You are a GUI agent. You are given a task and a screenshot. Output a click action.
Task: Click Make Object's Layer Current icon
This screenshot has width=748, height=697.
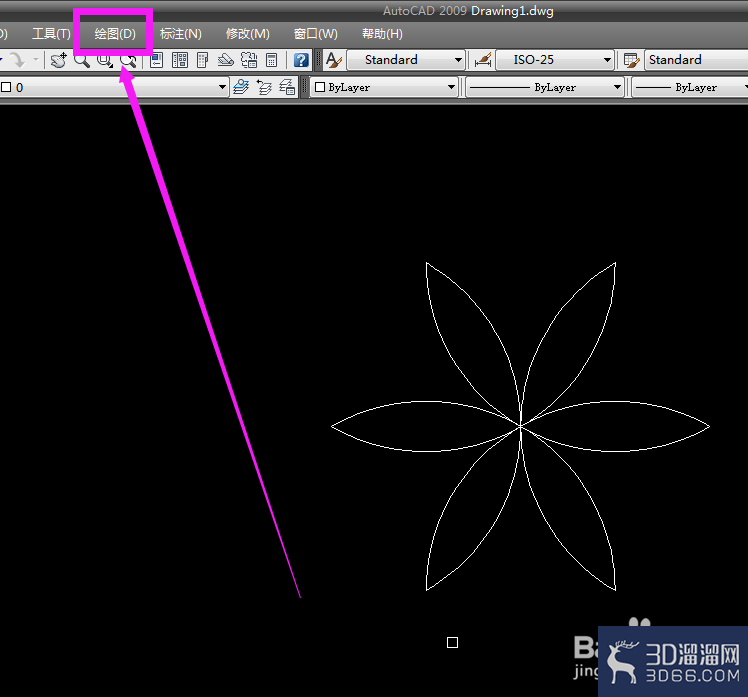pyautogui.click(x=241, y=87)
